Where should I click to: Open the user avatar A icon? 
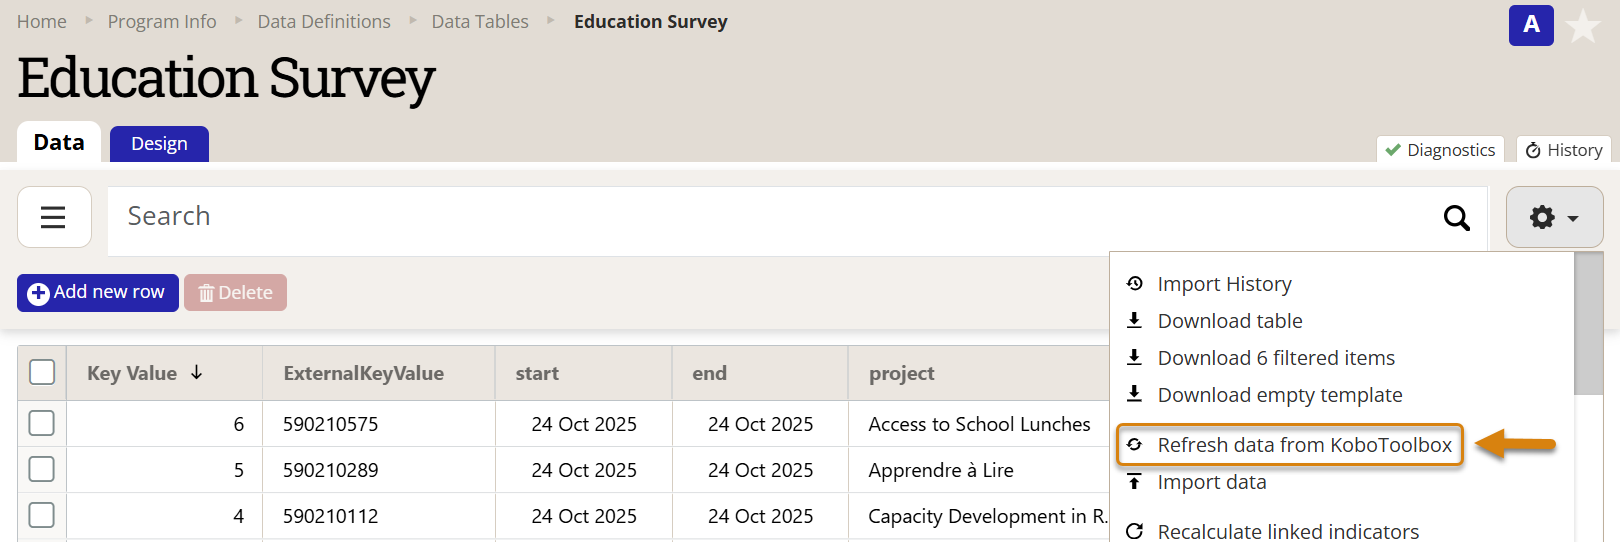1530,25
